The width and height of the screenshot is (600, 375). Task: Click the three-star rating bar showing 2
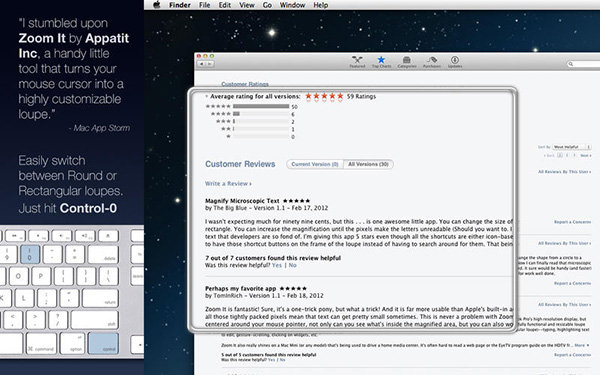tap(261, 121)
